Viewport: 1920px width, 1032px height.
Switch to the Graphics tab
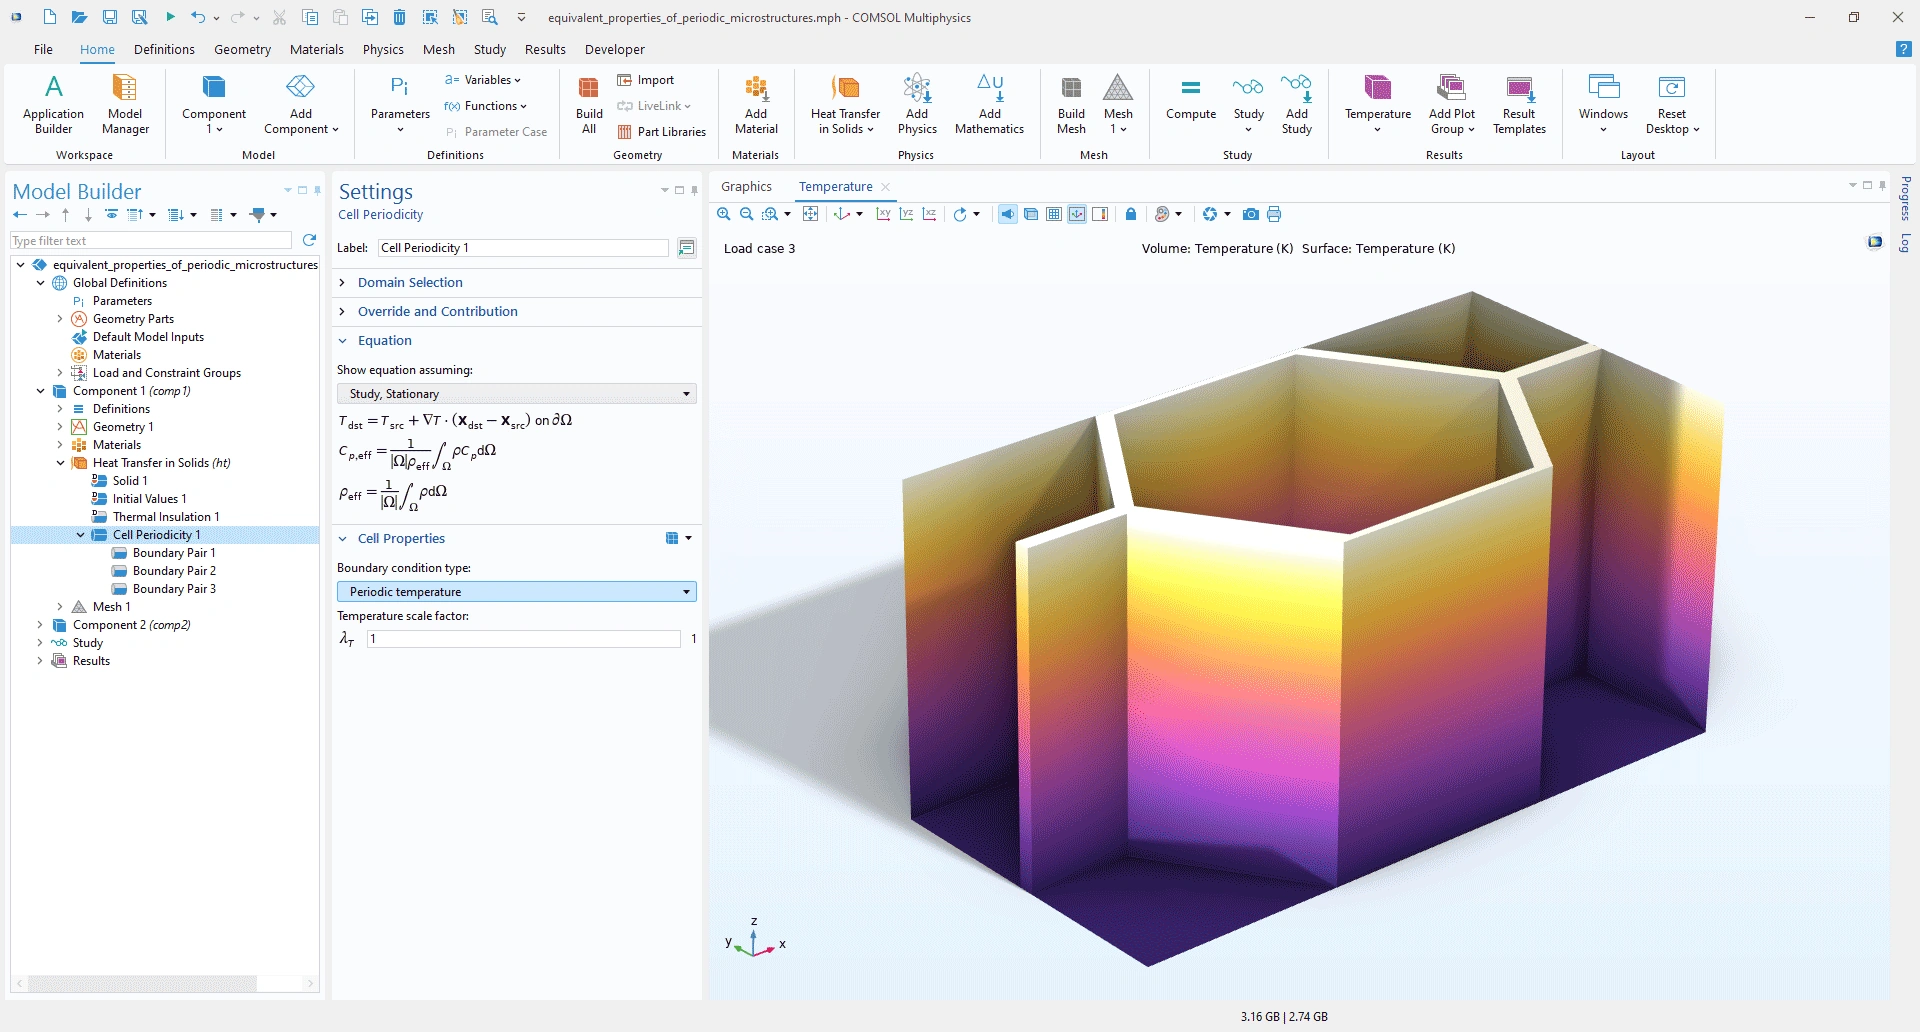tap(746, 187)
